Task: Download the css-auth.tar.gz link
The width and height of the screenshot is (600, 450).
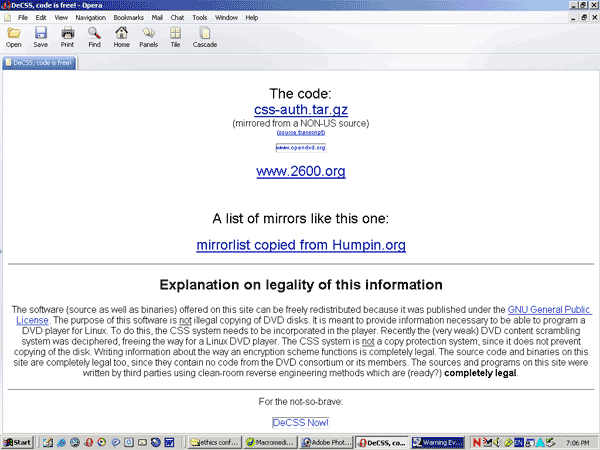Action: [x=301, y=109]
